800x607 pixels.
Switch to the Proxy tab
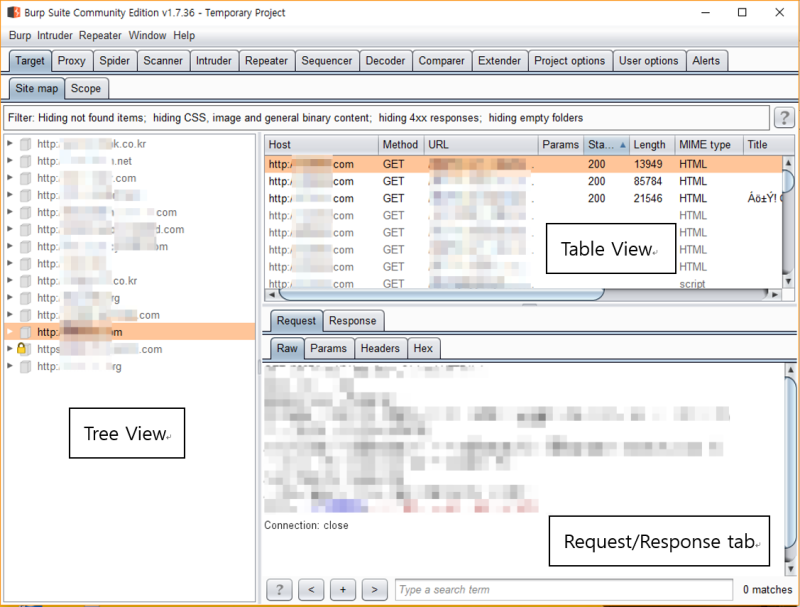[71, 60]
